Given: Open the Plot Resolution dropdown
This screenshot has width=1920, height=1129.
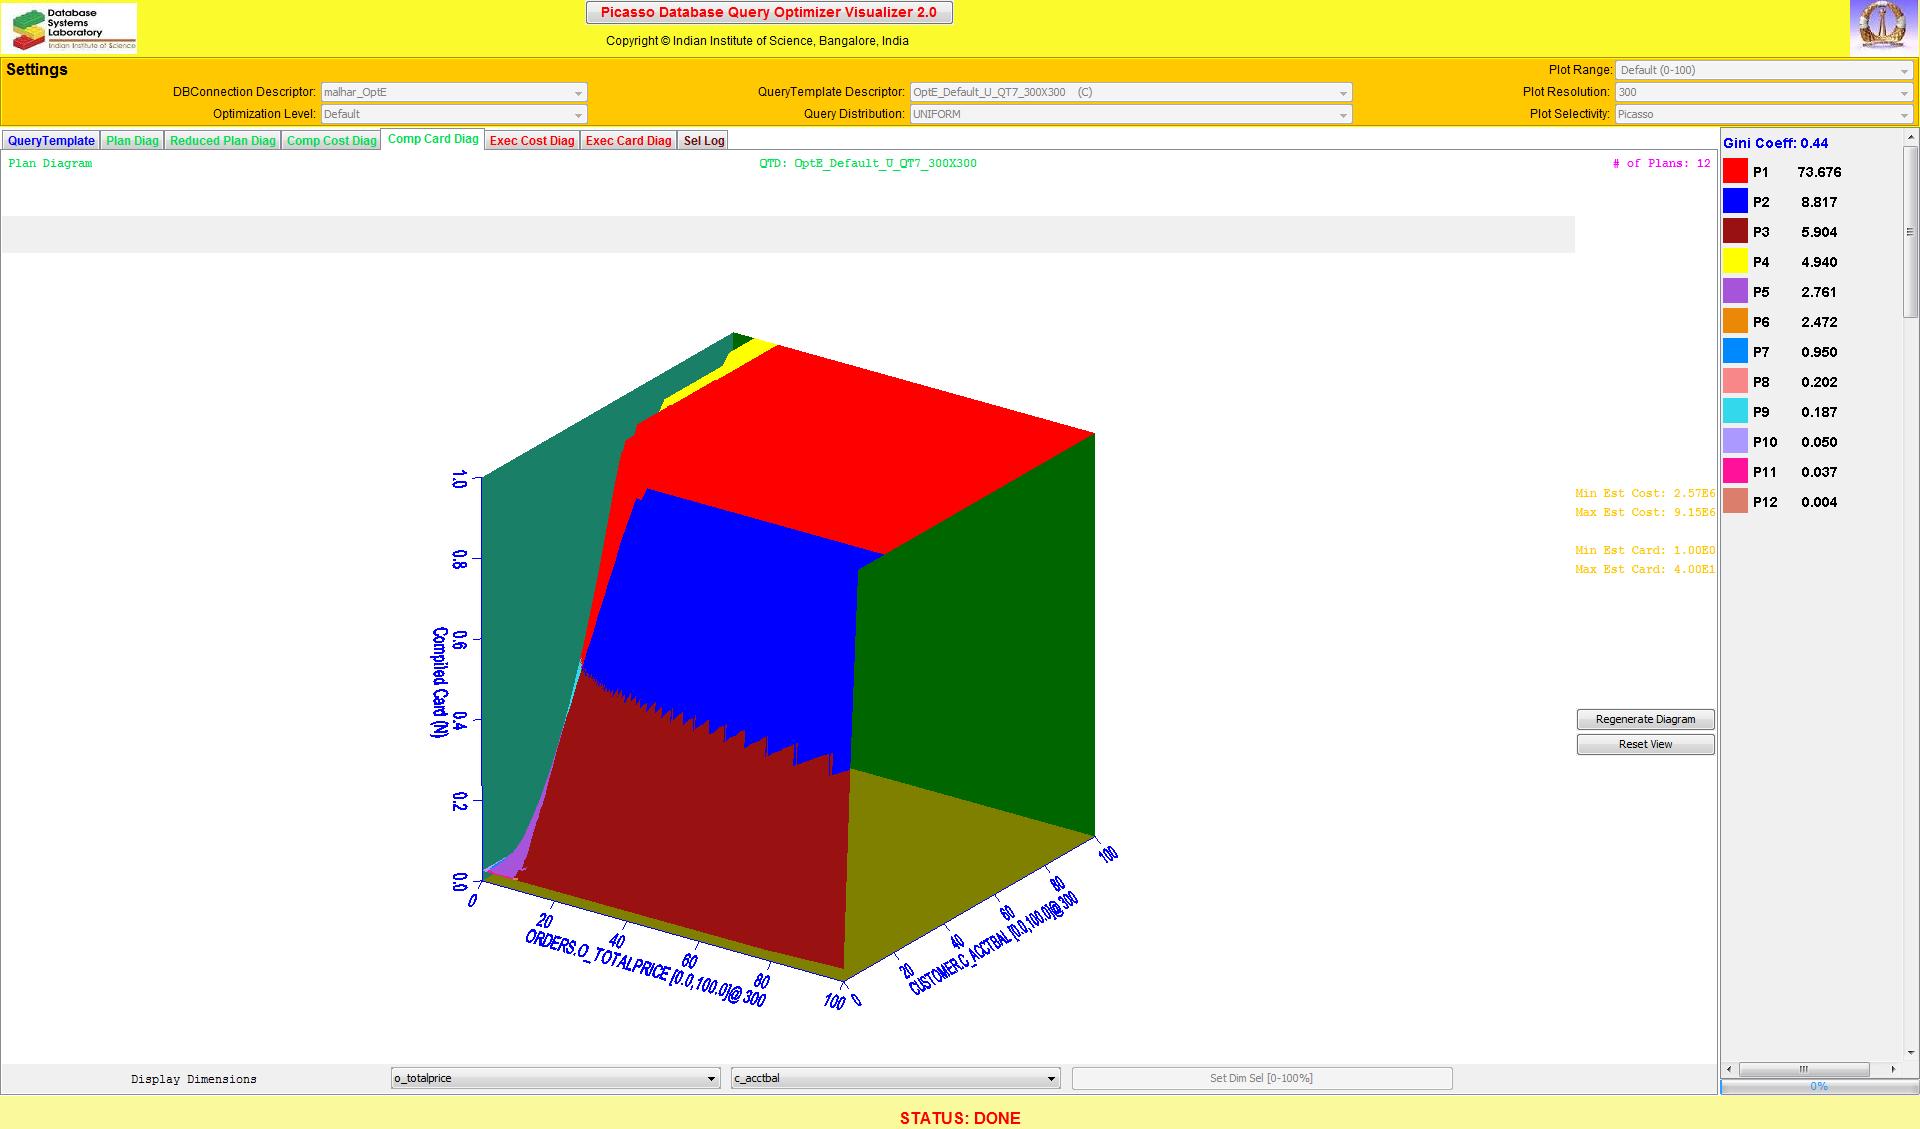Looking at the screenshot, I should click(x=1764, y=92).
